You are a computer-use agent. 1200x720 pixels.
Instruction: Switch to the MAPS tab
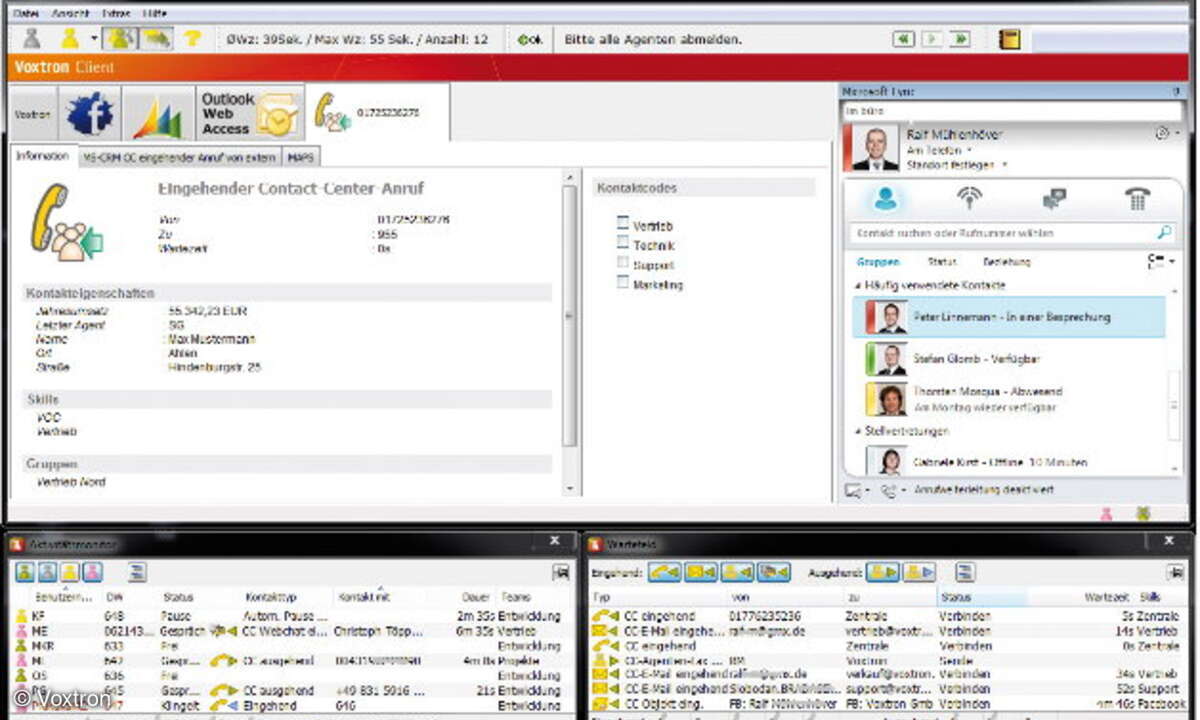[301, 157]
